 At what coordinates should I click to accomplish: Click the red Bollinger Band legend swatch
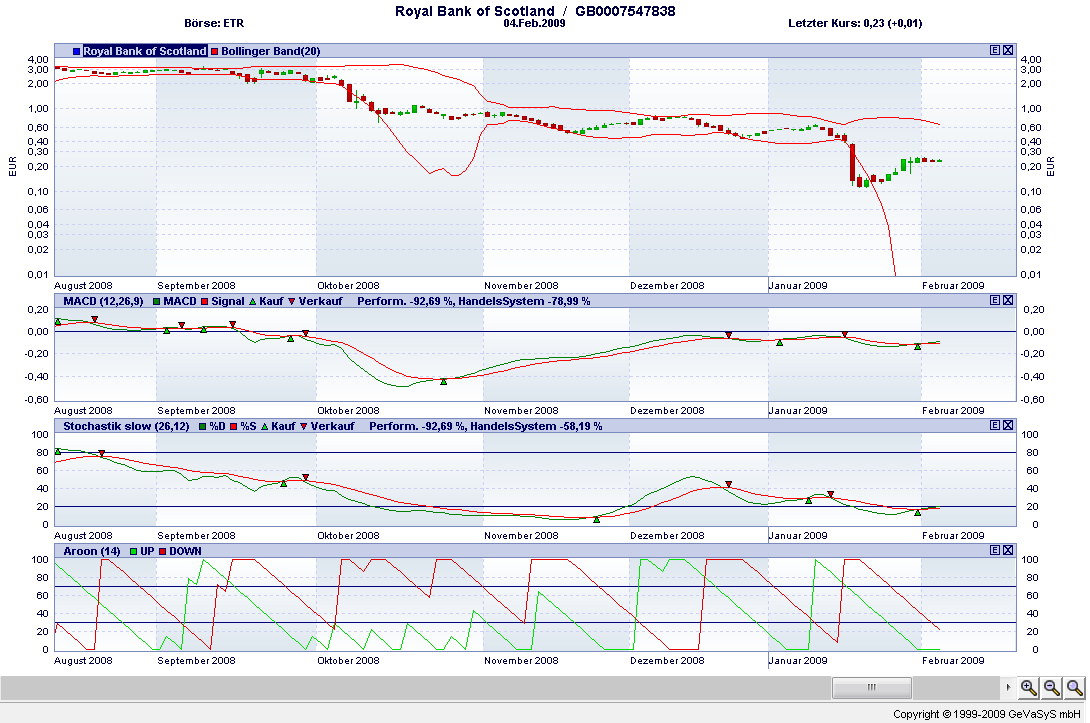215,51
